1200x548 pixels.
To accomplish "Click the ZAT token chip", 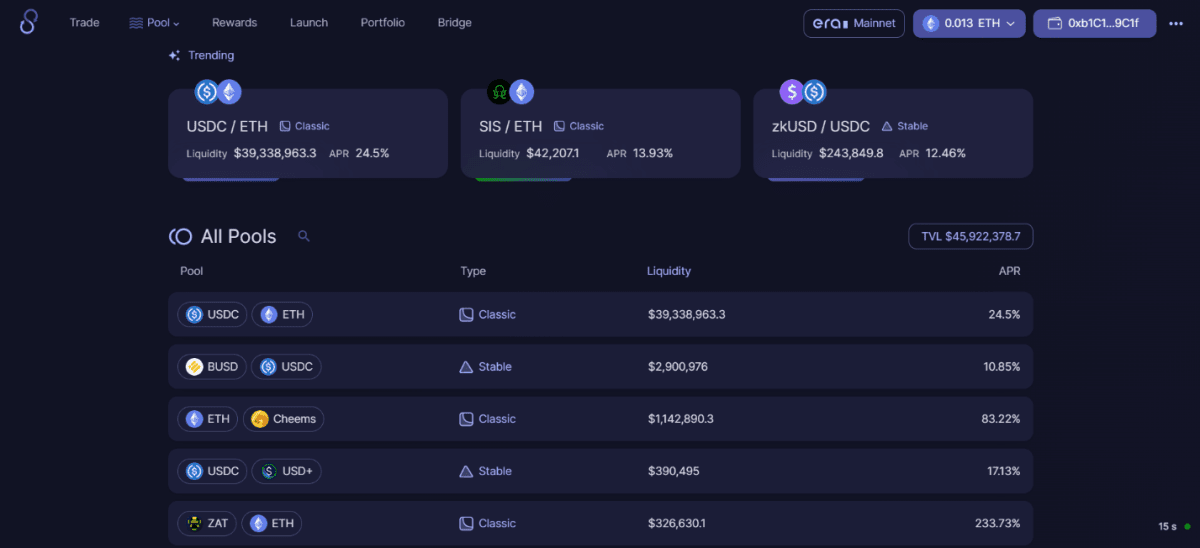I will [207, 523].
